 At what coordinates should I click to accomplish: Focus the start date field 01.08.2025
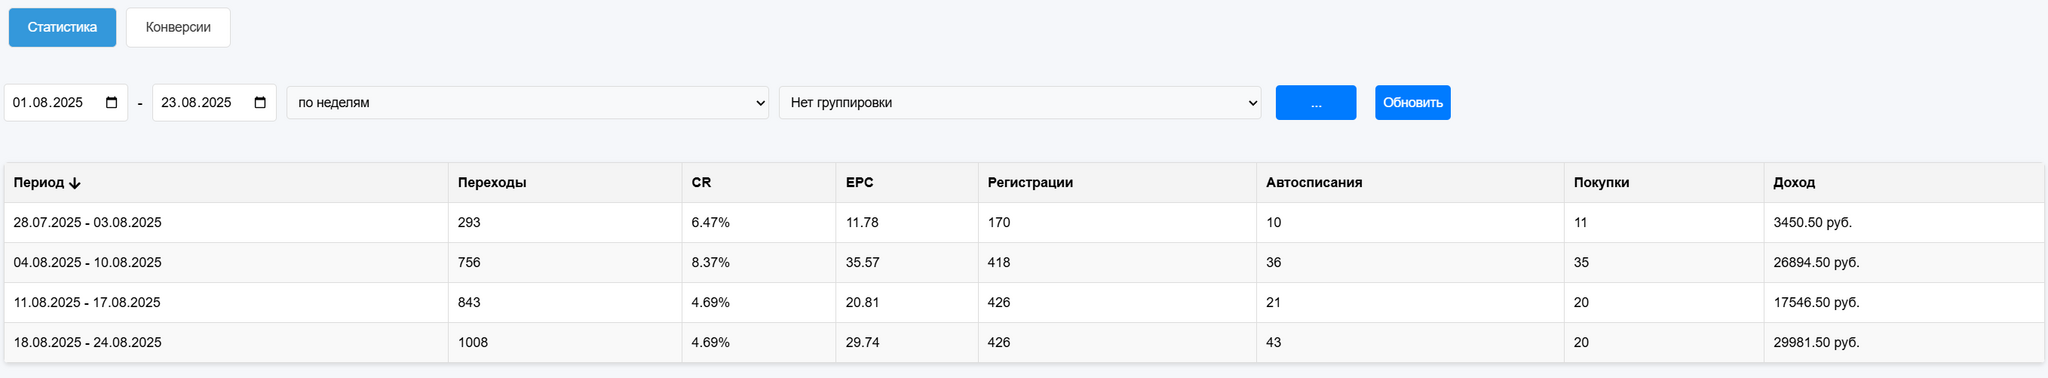(x=66, y=103)
